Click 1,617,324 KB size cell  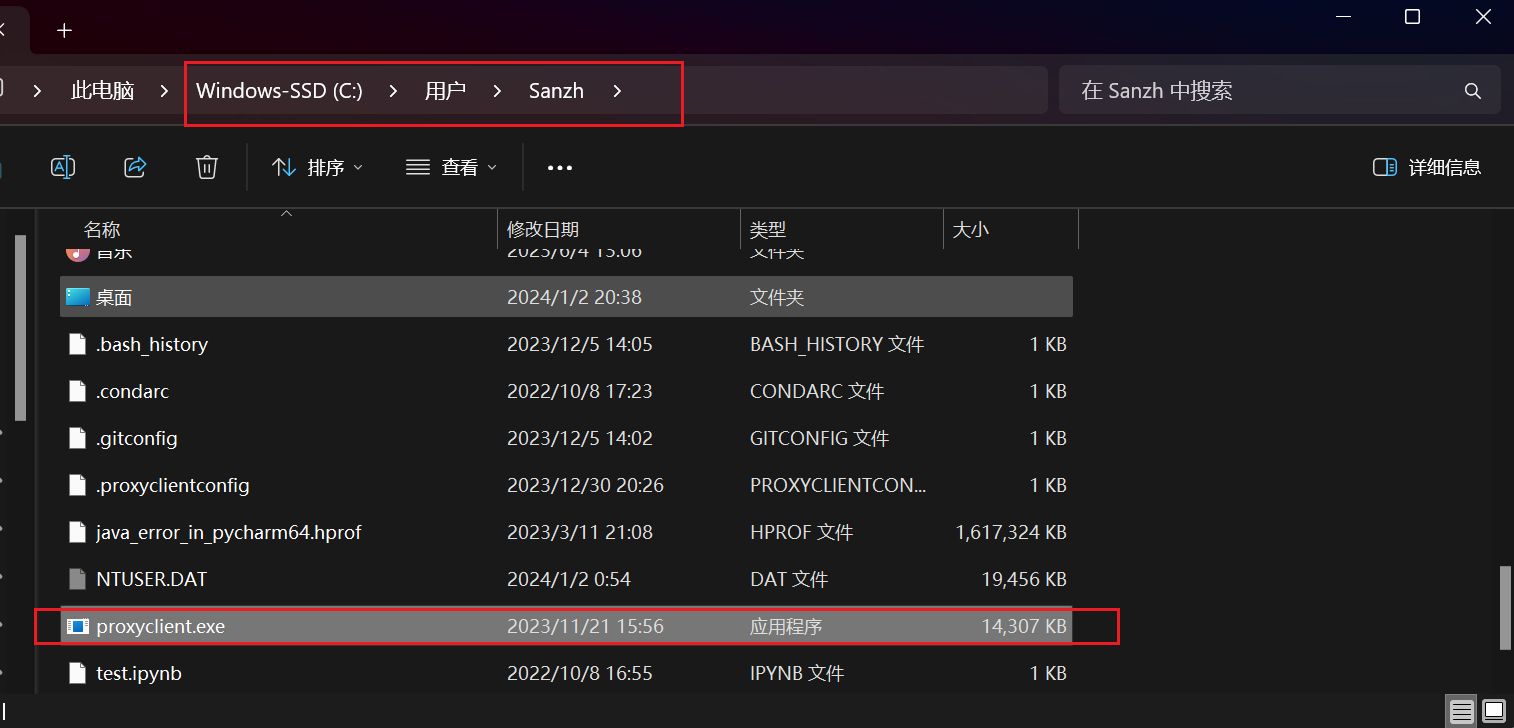1011,532
